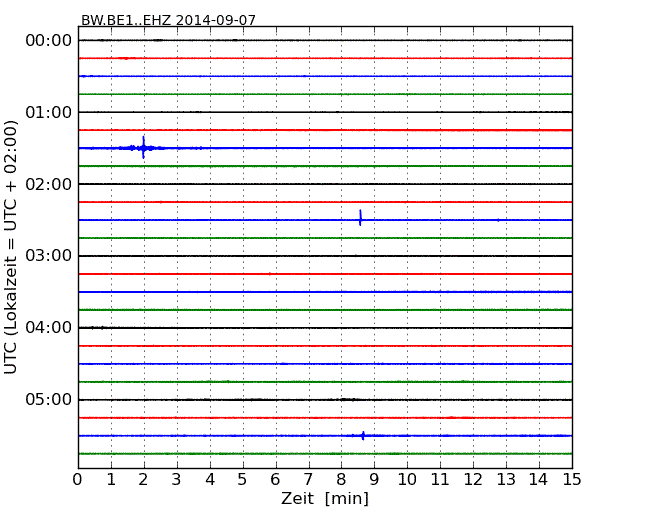Click the 01:00 time label
Viewport: 650px width, 520px height.
[49, 112]
